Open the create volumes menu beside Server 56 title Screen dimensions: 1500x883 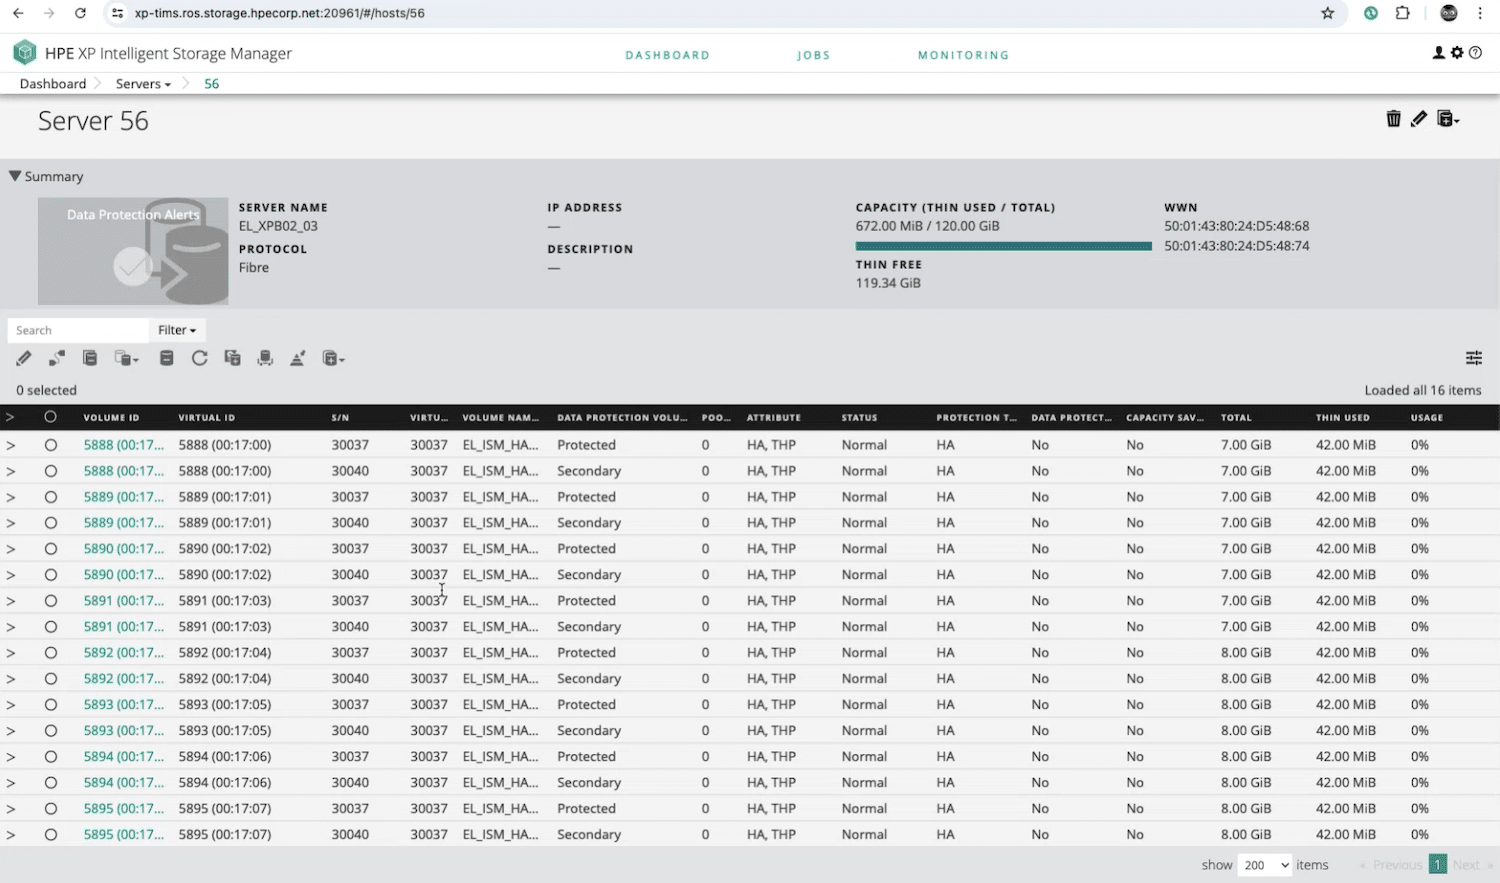[1448, 119]
